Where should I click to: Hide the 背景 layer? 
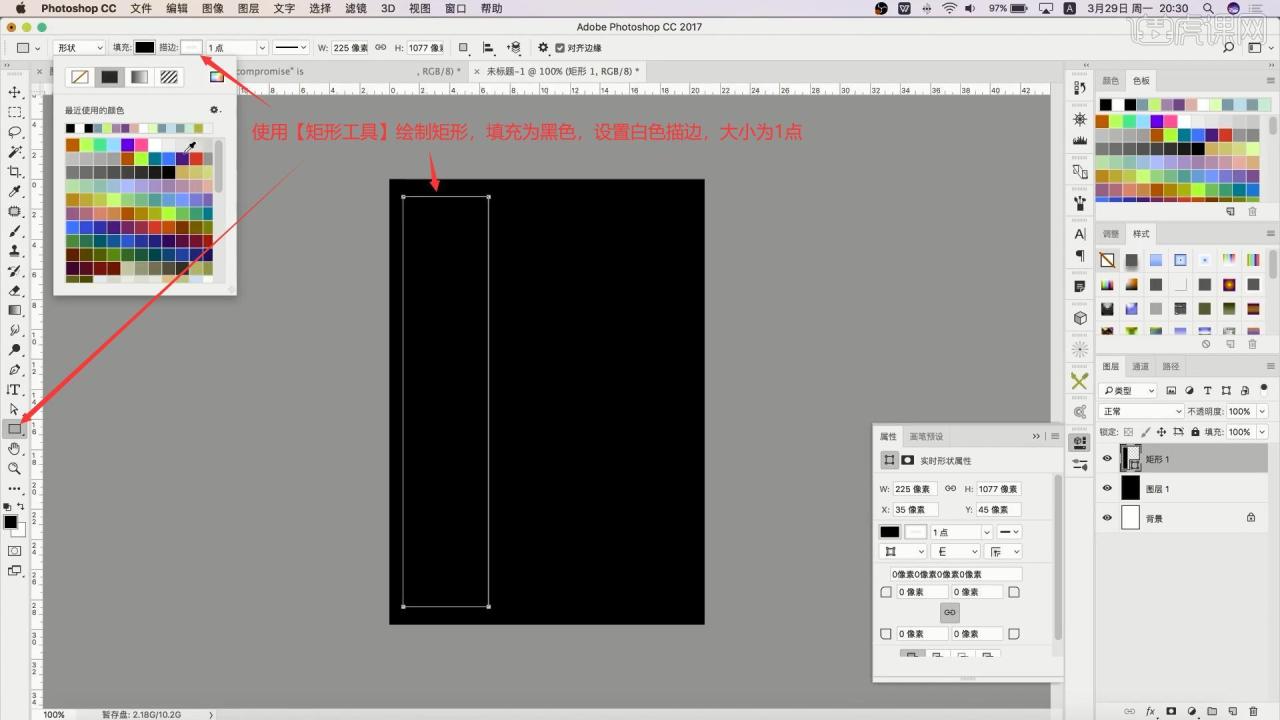(x=1107, y=518)
